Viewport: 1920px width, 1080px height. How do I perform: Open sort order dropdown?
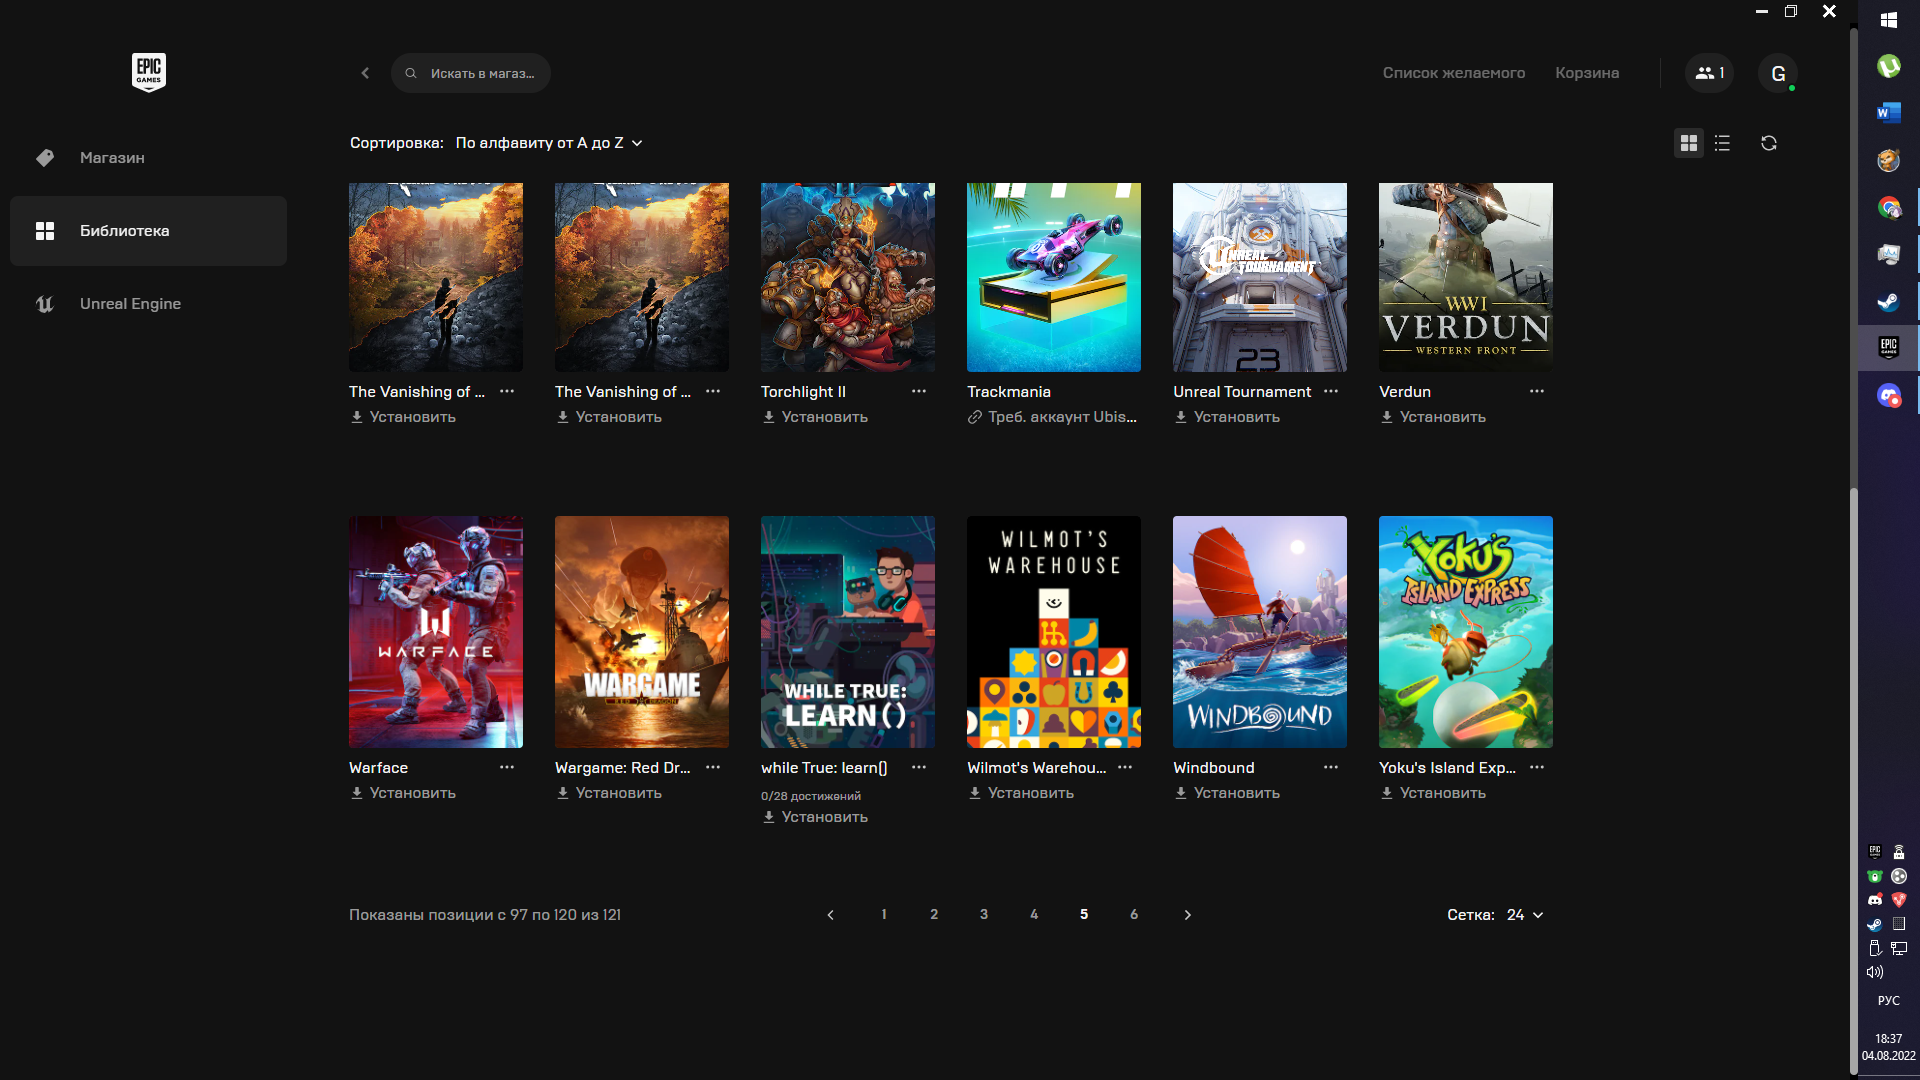coord(549,143)
